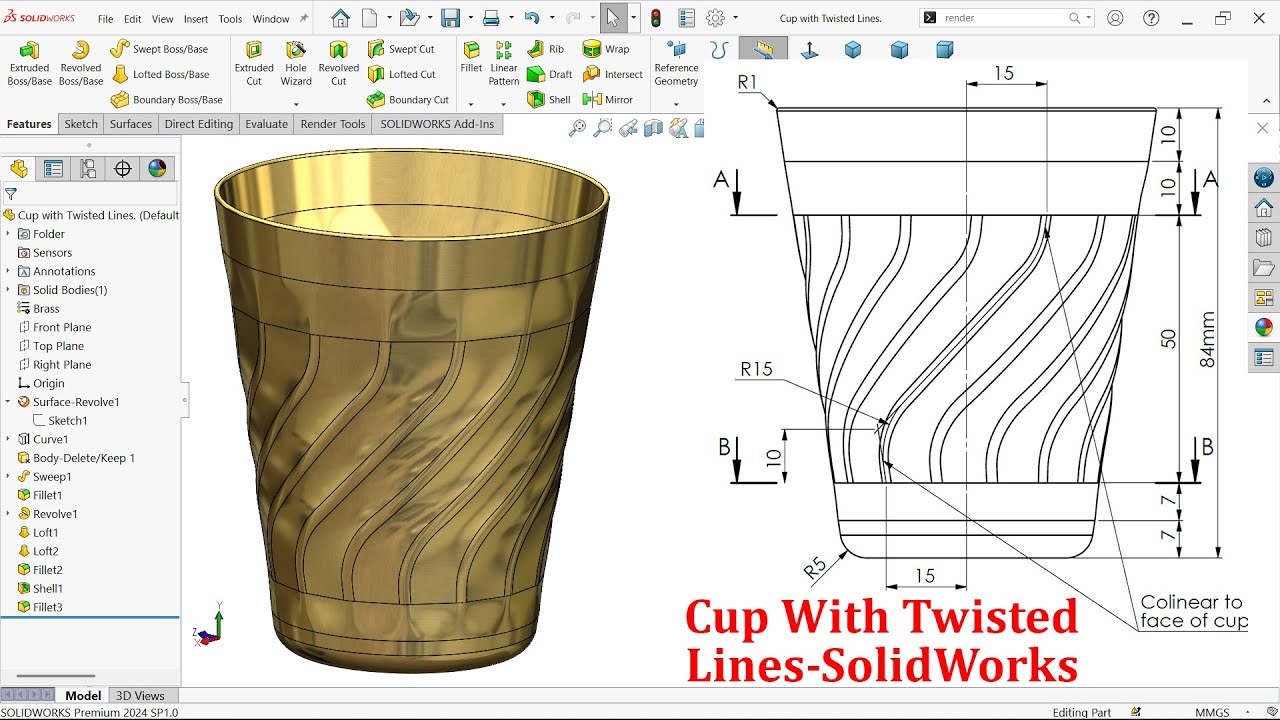Open the DisplayManager appearance sphere tab
The height and width of the screenshot is (720, 1280).
[157, 169]
